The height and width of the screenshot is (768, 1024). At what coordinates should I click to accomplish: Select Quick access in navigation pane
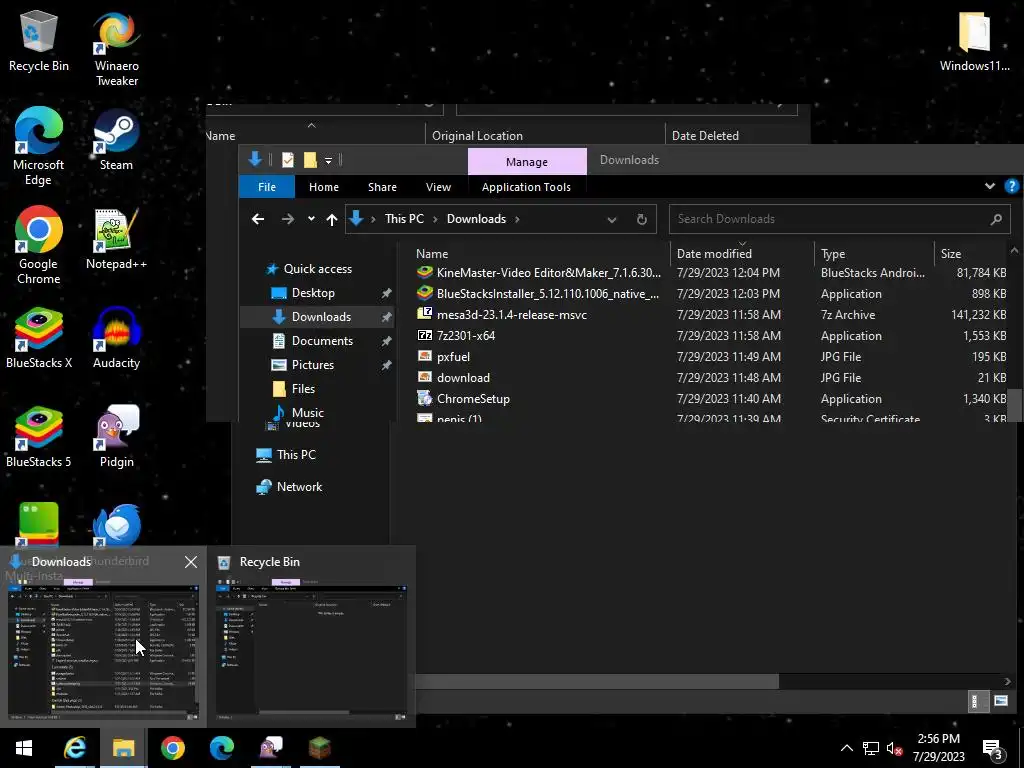(x=317, y=269)
